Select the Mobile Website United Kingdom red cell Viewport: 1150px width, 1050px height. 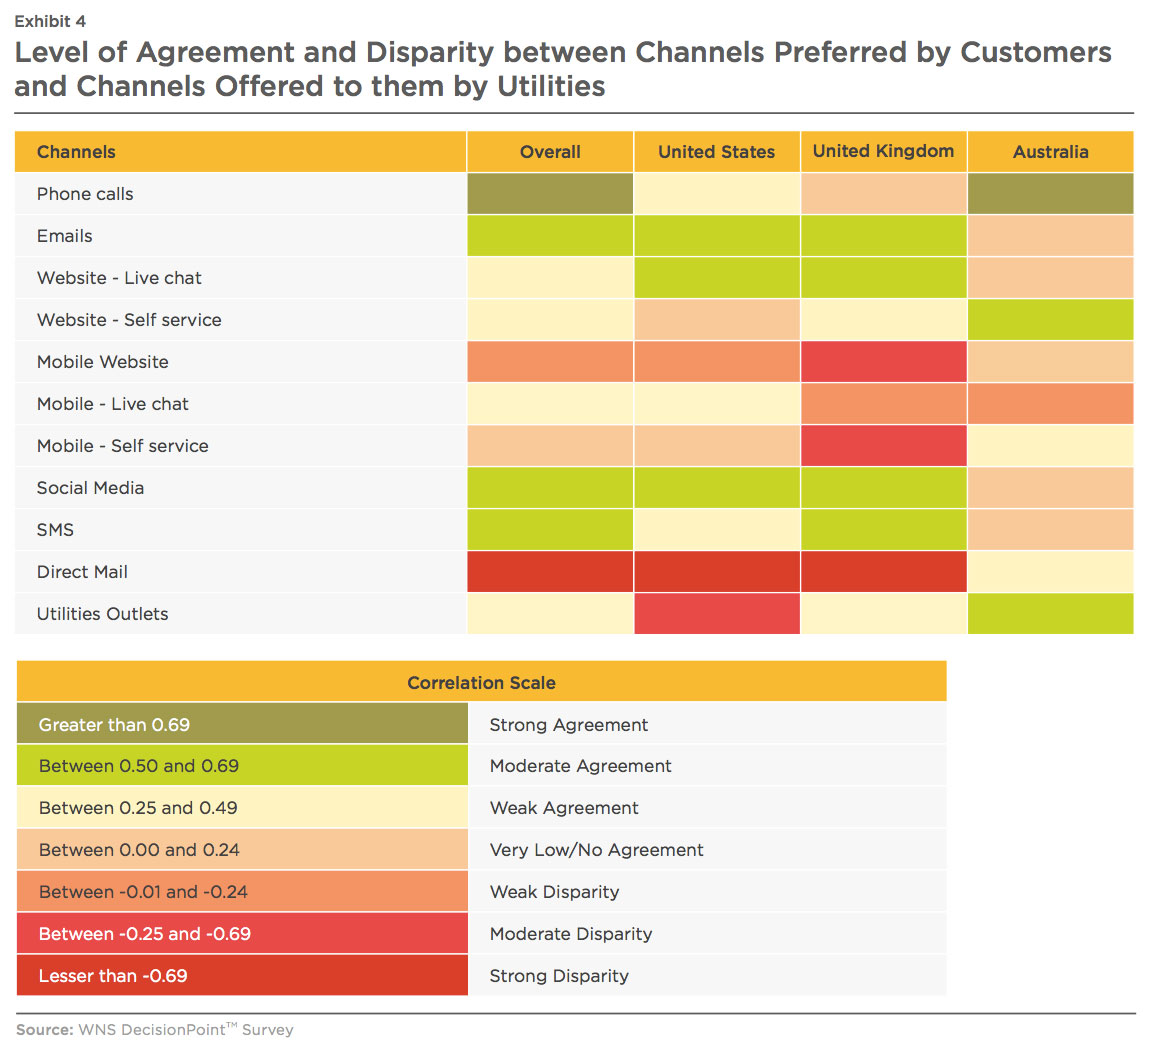point(884,361)
